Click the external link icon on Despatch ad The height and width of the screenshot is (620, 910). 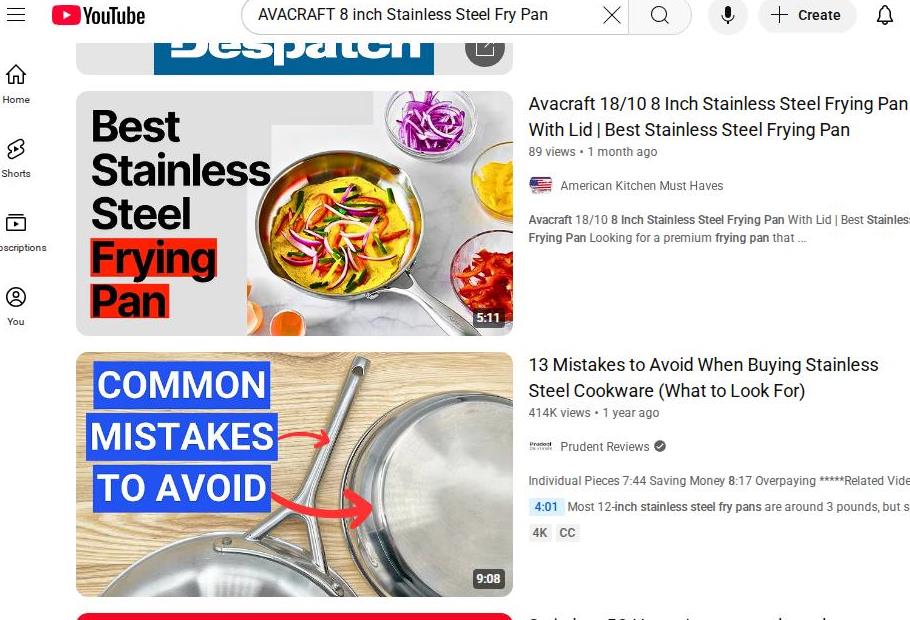pos(485,51)
